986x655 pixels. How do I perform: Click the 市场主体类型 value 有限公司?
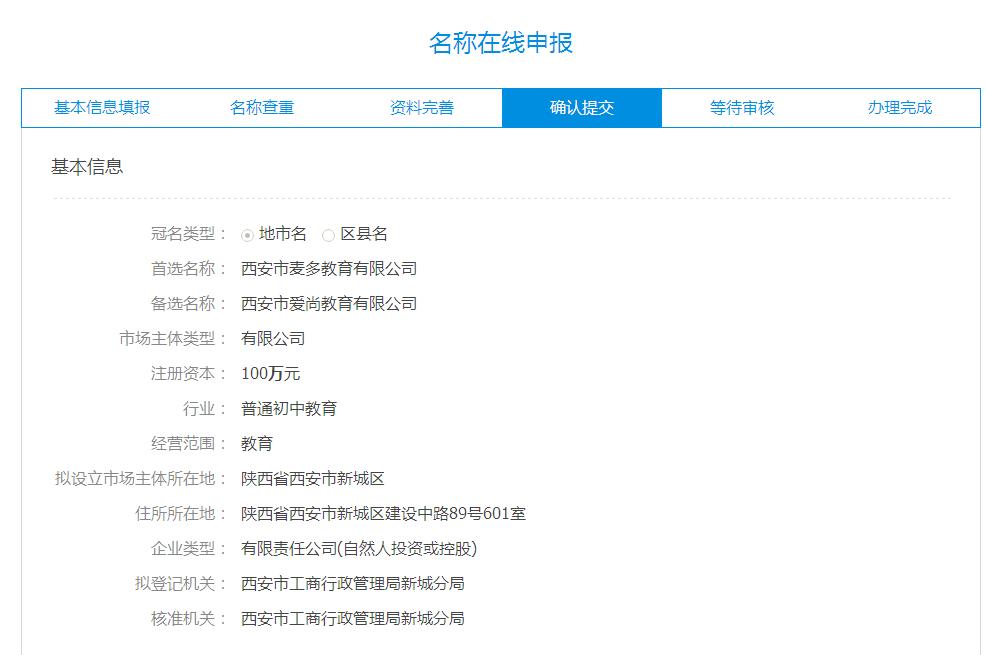click(273, 339)
